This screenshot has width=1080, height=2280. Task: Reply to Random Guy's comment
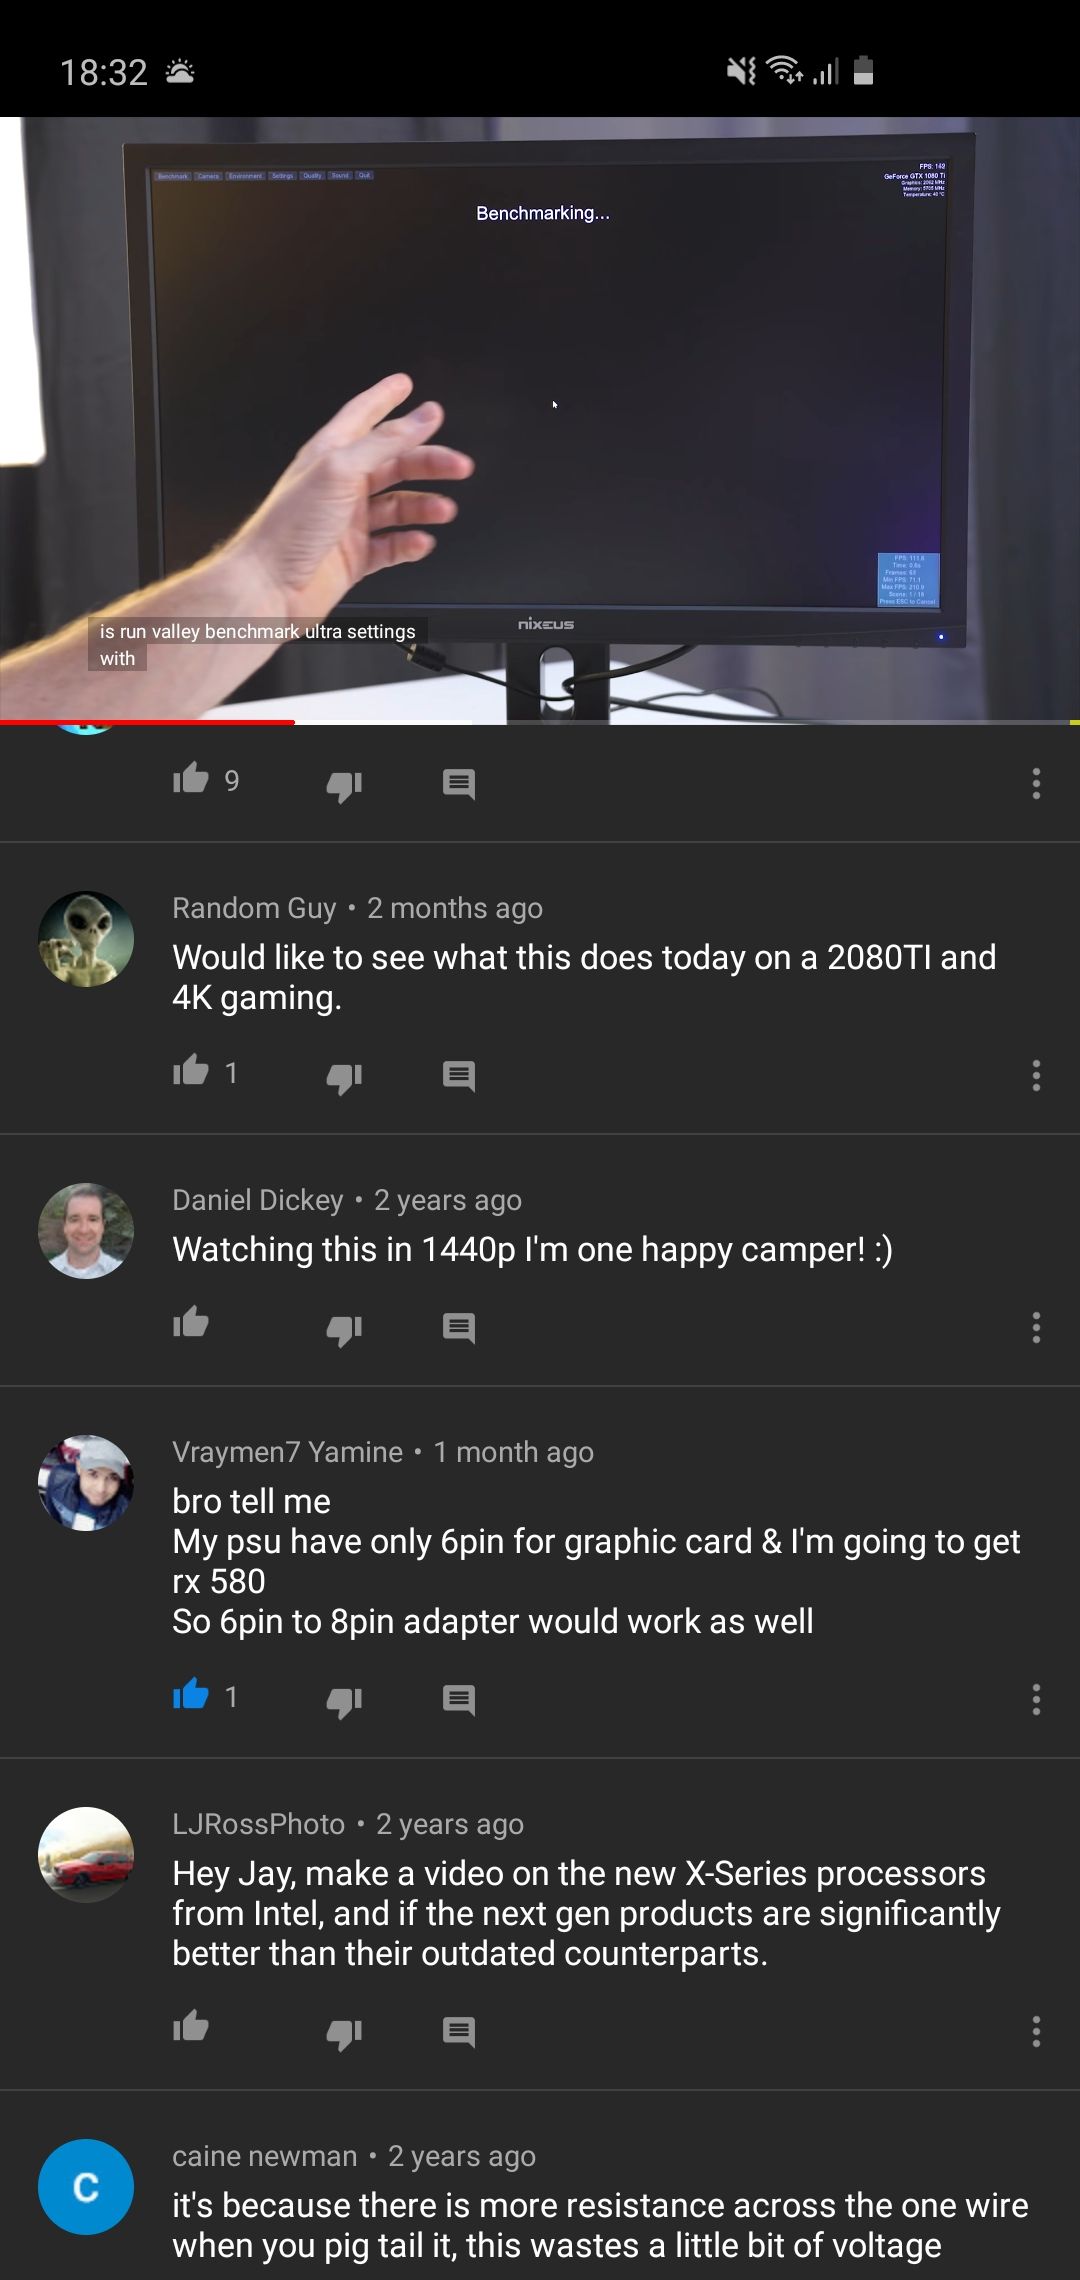[459, 1076]
